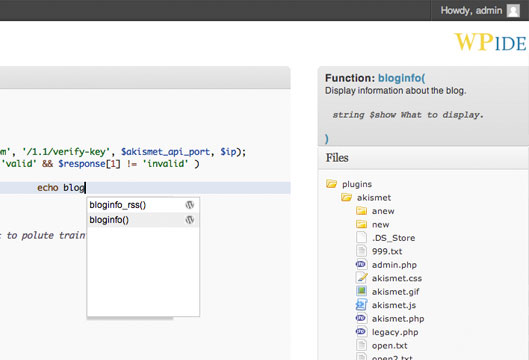This screenshot has width=529, height=360.
Task: Click the WPide logo
Action: 490,42
